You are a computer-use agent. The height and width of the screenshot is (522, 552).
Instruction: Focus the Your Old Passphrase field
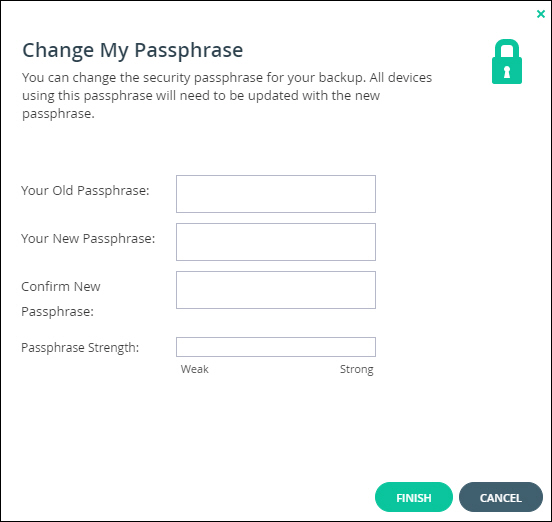(276, 194)
